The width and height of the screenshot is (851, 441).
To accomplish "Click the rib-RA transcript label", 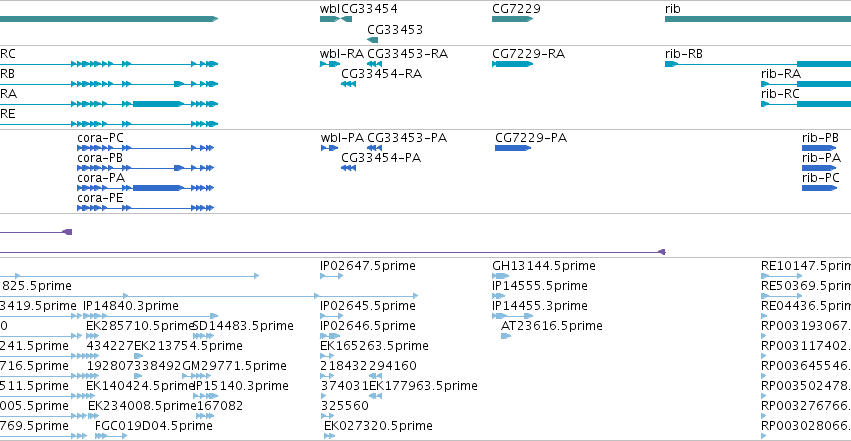I will pyautogui.click(x=780, y=74).
